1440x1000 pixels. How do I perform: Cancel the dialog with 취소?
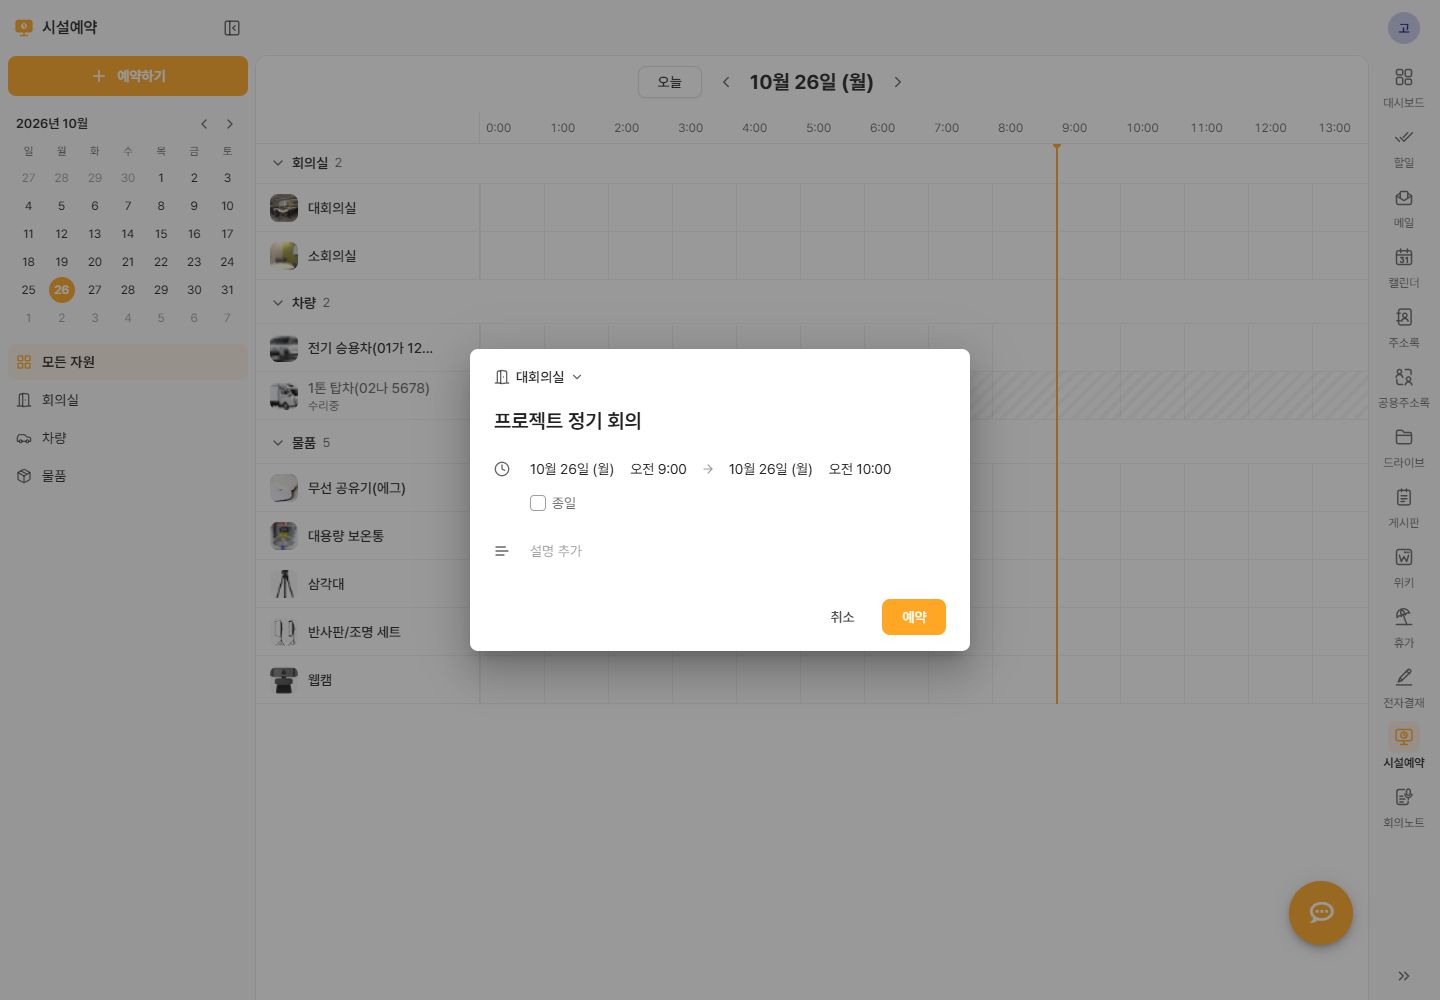tap(842, 617)
